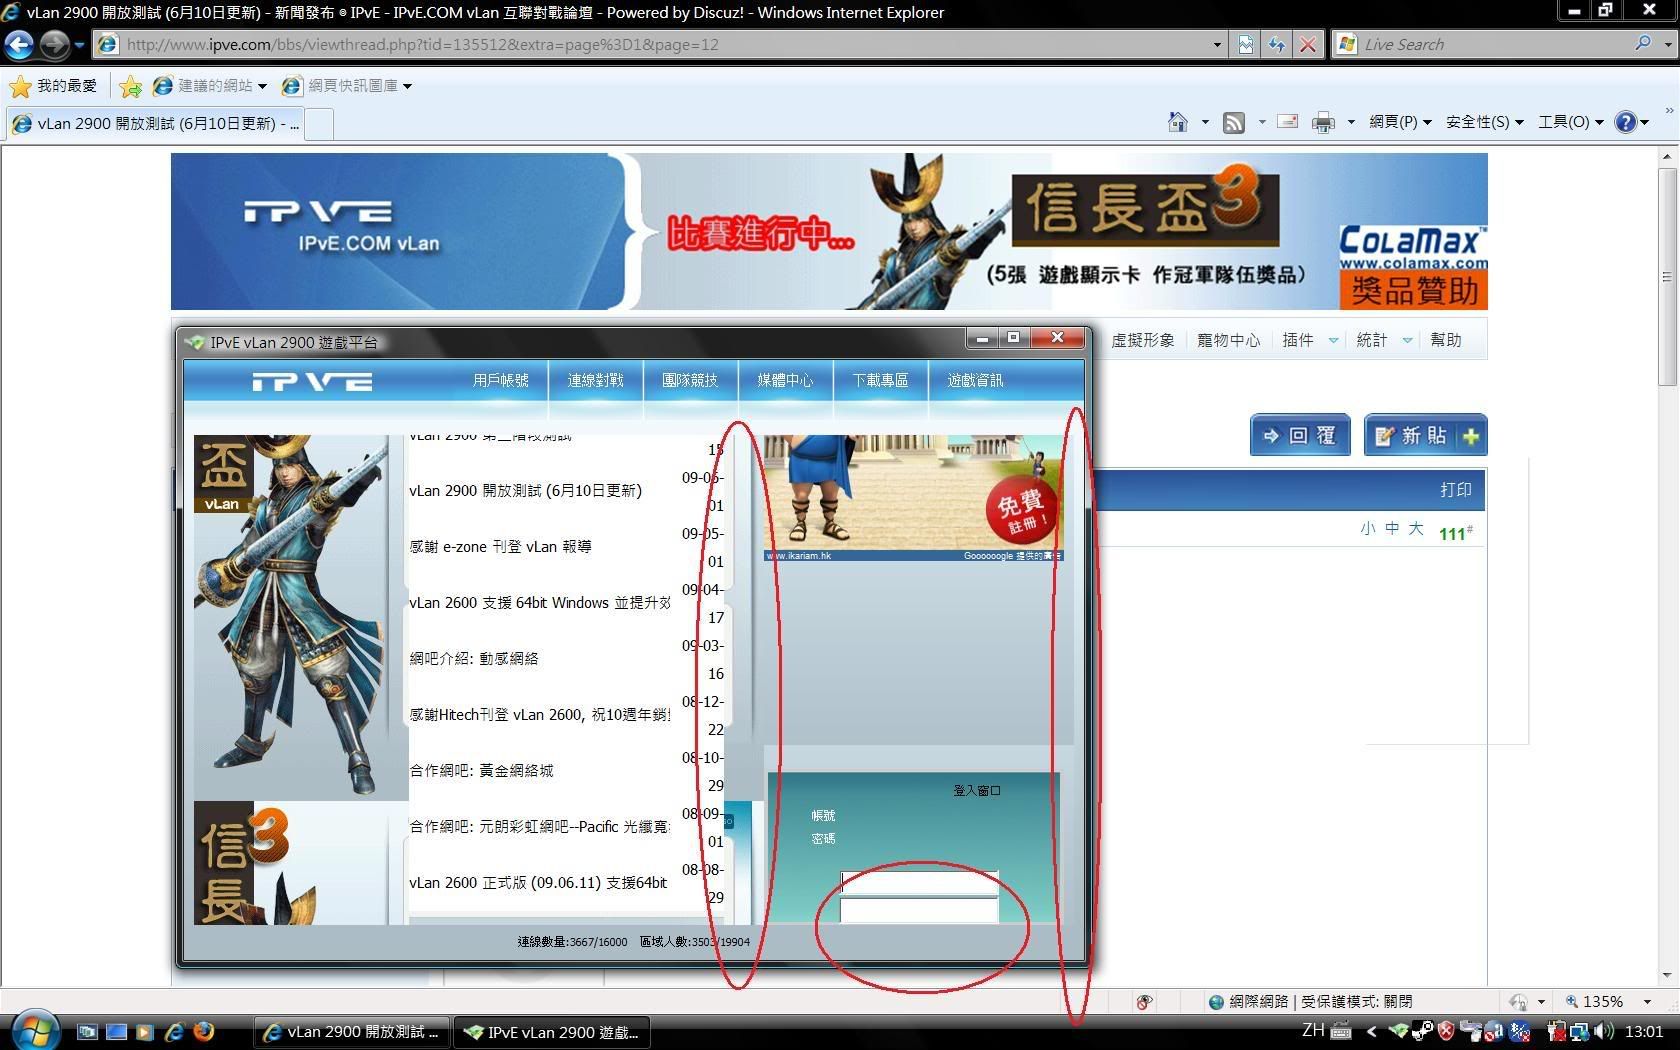The width and height of the screenshot is (1680, 1050).
Task: Open the zoom level 135% dropdown
Action: [x=1647, y=1002]
